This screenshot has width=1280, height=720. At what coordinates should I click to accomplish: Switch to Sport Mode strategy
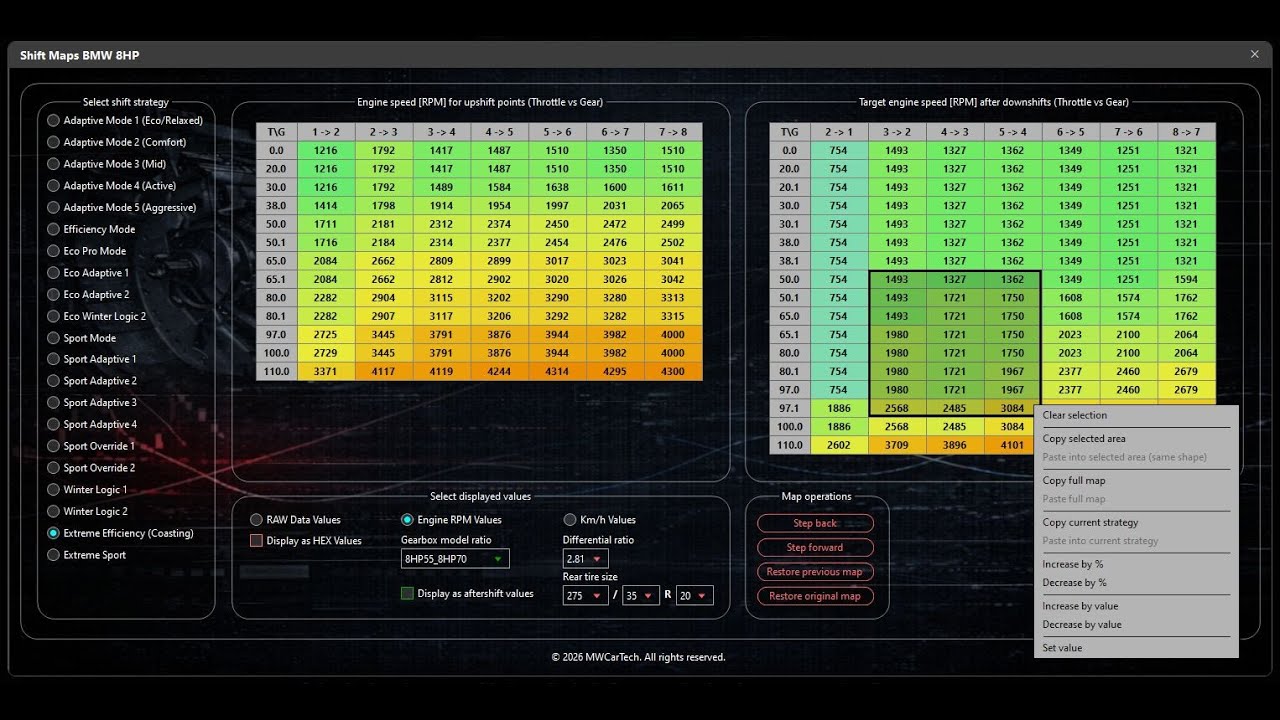81,338
